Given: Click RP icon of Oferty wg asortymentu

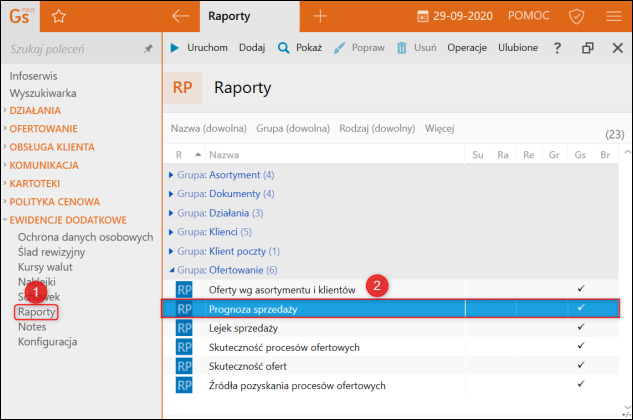Looking at the screenshot, I should [184, 290].
